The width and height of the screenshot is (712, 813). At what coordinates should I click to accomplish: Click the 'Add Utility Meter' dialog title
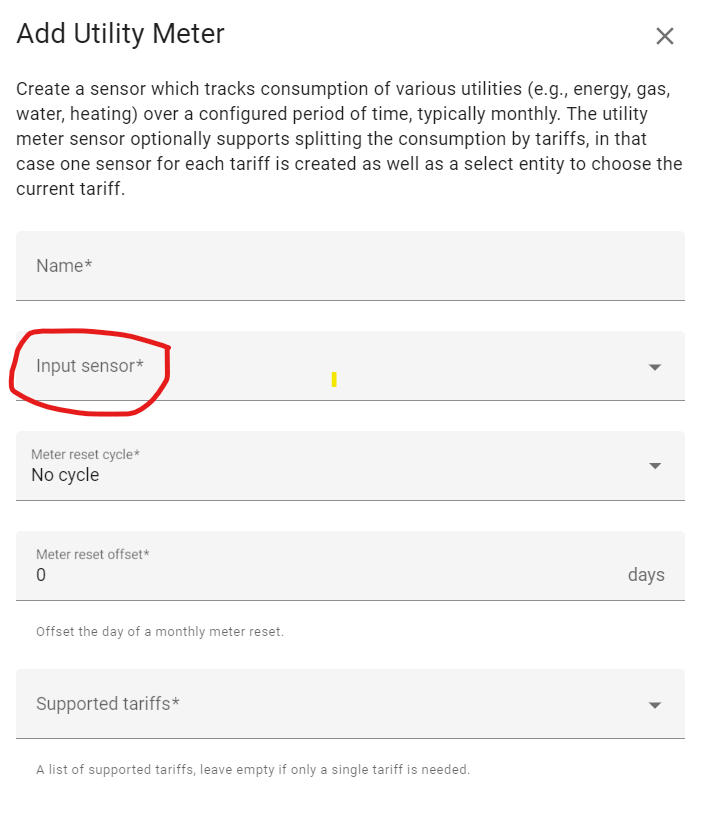121,34
